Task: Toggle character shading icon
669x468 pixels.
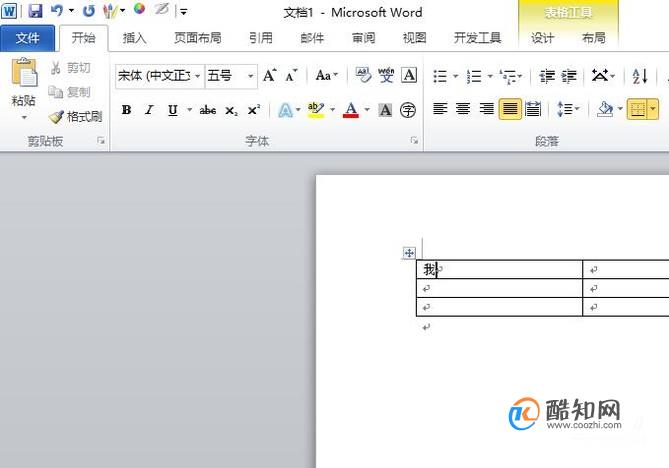Action: coord(385,110)
